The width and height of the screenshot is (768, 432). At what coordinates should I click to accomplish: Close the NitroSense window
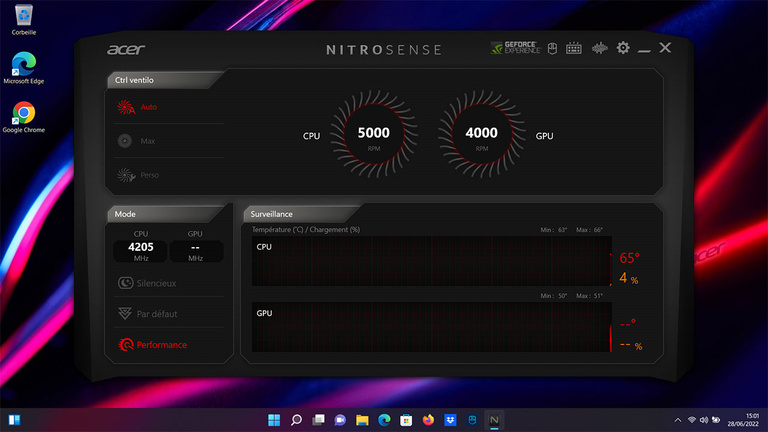665,48
